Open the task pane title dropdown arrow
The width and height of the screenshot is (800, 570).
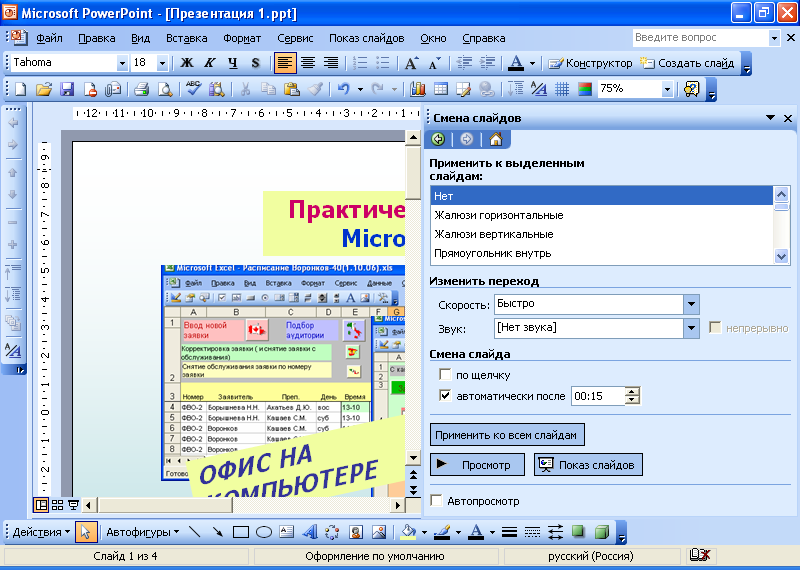point(770,118)
